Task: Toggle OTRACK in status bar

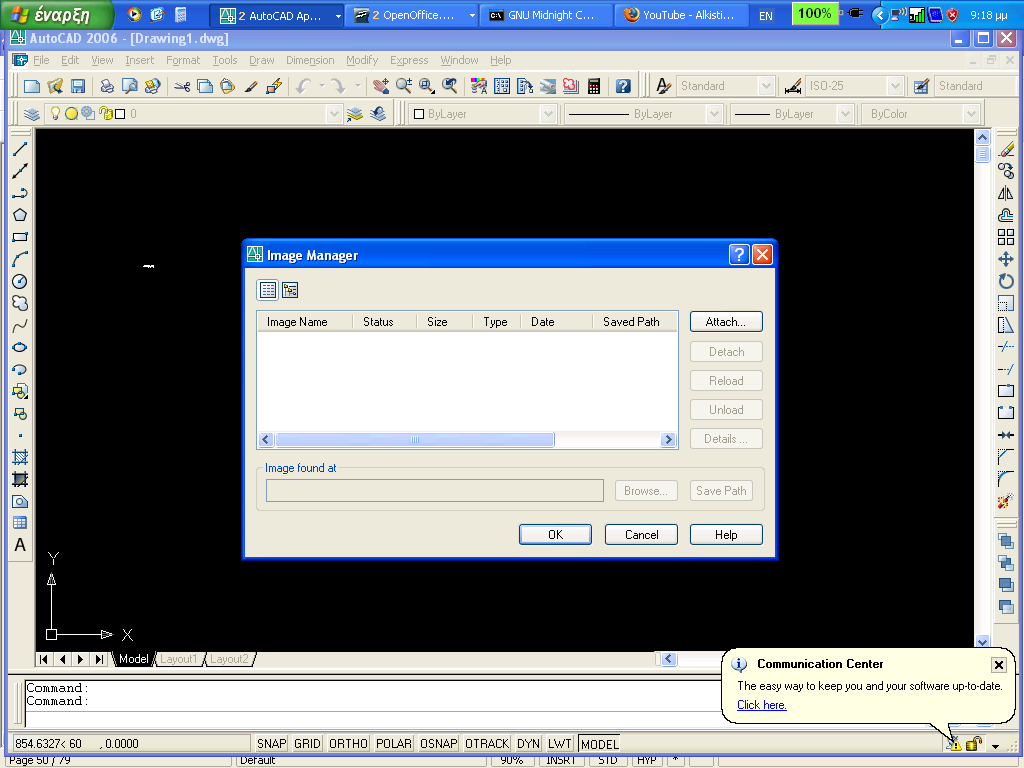Action: [x=487, y=743]
